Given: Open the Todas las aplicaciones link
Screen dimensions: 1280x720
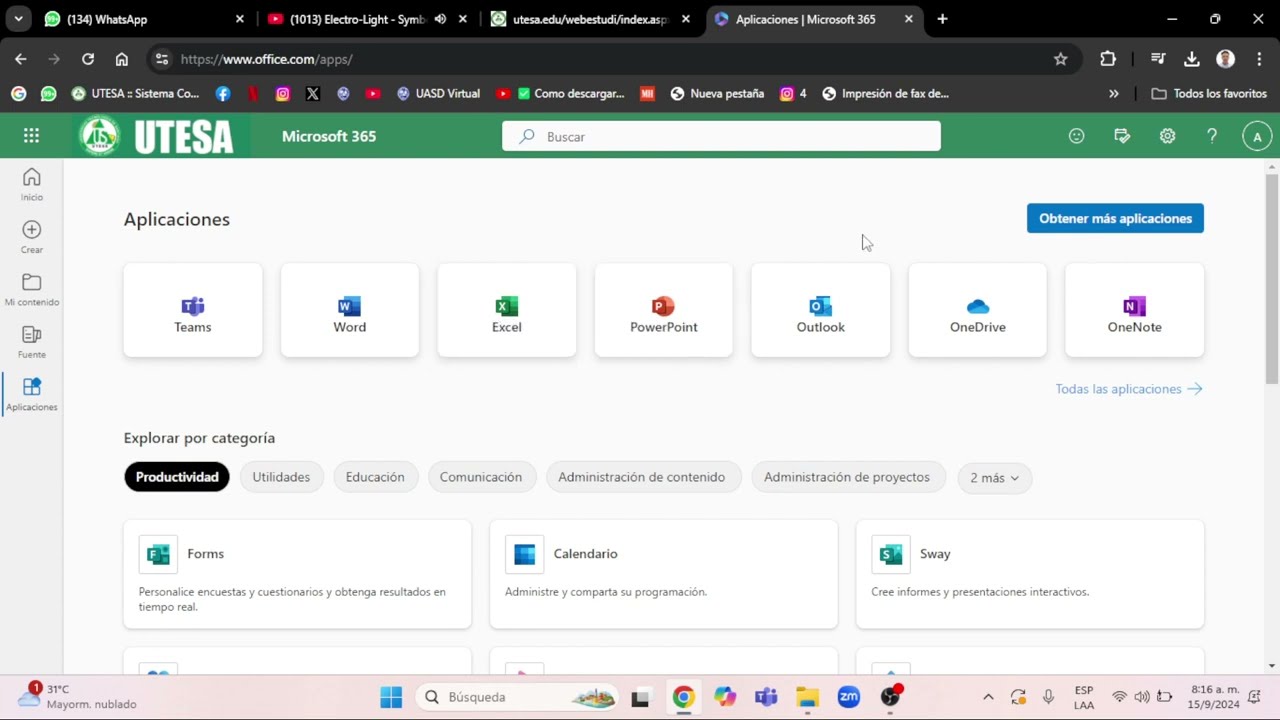Looking at the screenshot, I should 1129,389.
